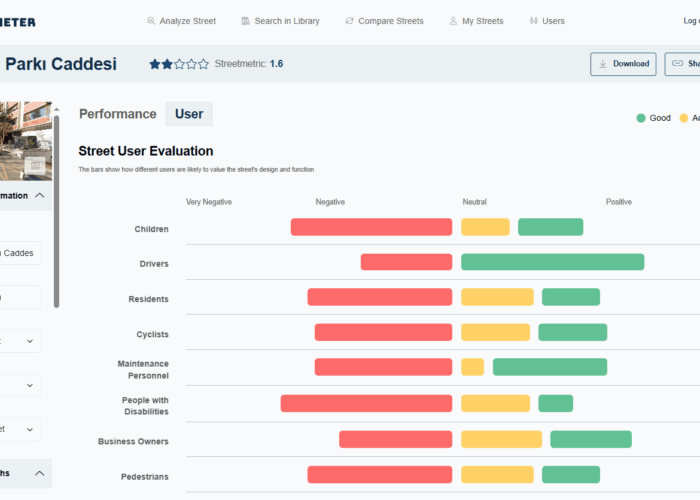Click the Analyze Street magnifier icon

(151, 21)
